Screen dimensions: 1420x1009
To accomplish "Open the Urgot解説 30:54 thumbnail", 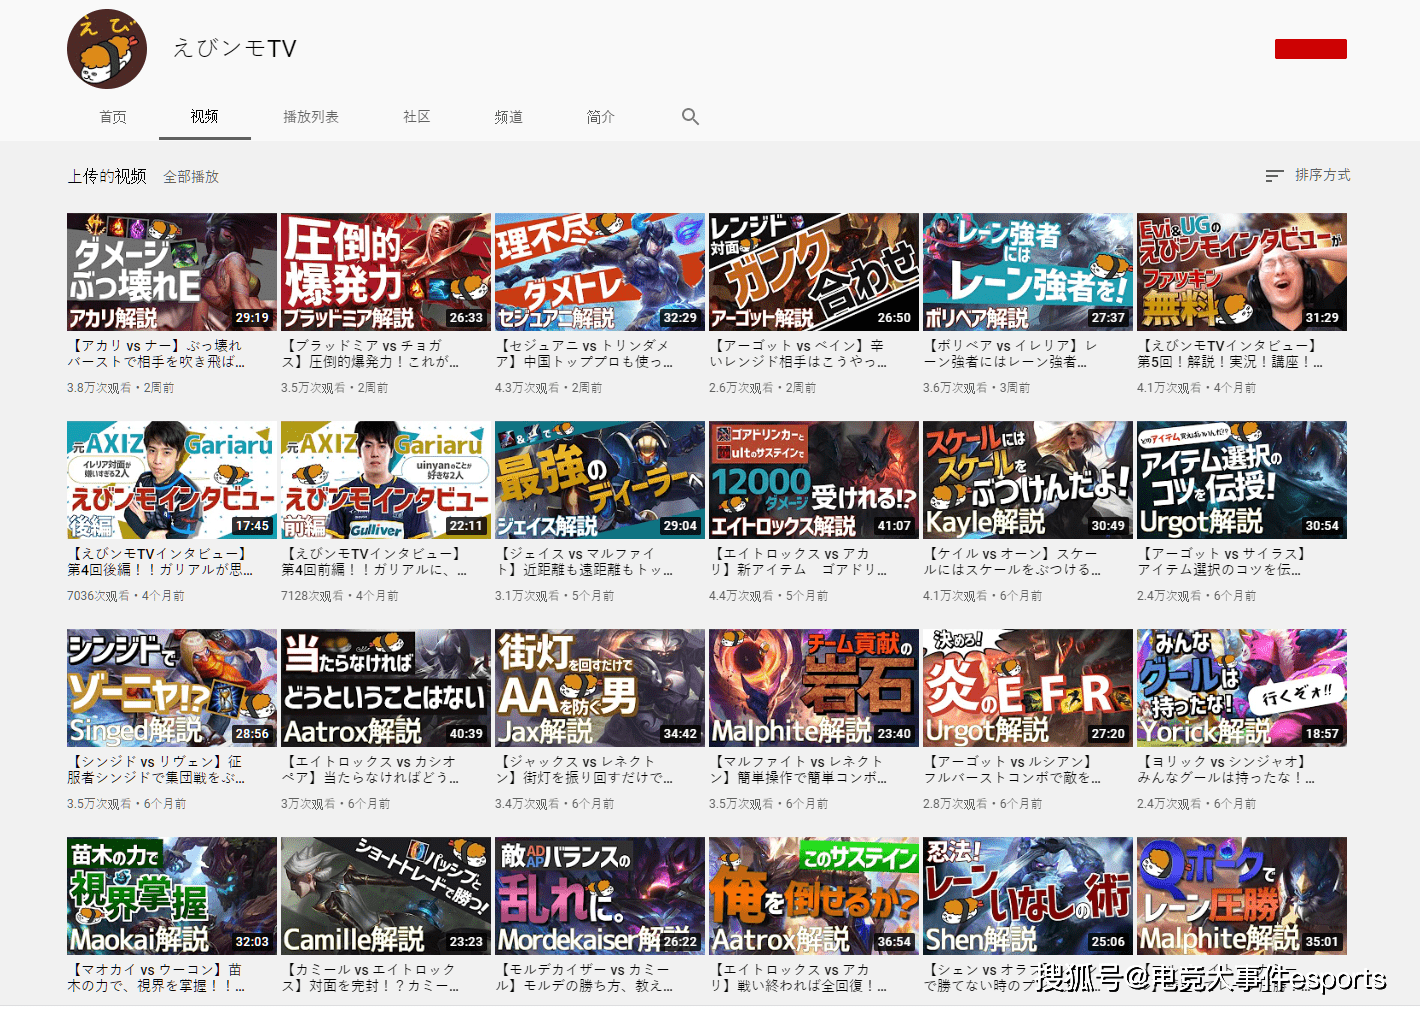I will point(1242,480).
